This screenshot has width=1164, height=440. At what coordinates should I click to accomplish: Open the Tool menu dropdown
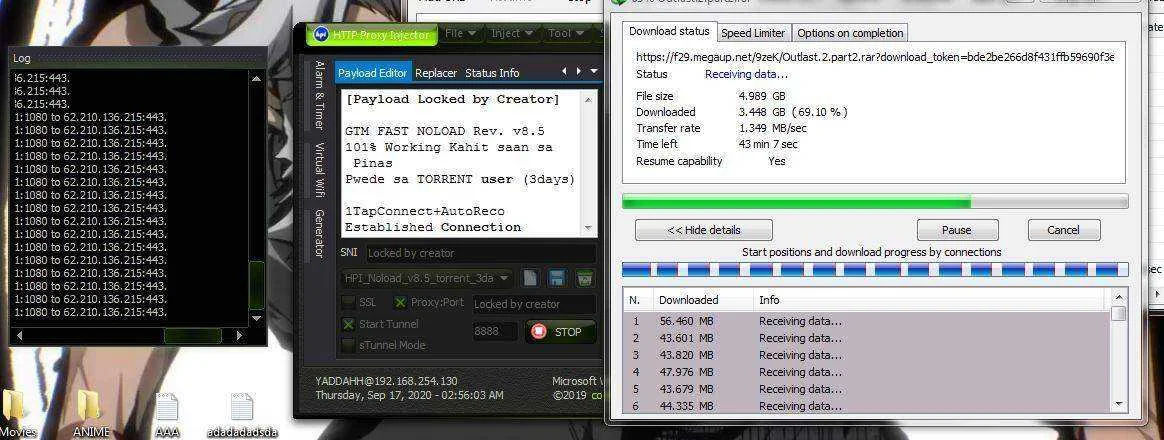click(x=564, y=33)
